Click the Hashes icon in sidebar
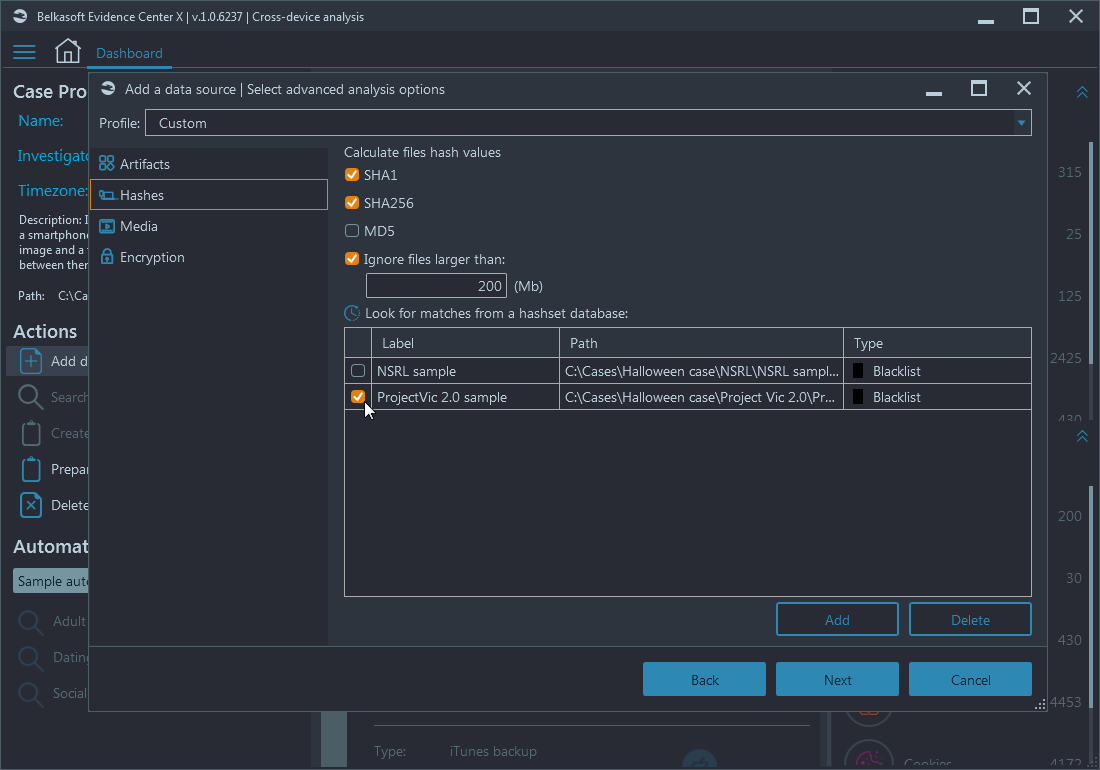This screenshot has height=770, width=1100. click(x=107, y=195)
